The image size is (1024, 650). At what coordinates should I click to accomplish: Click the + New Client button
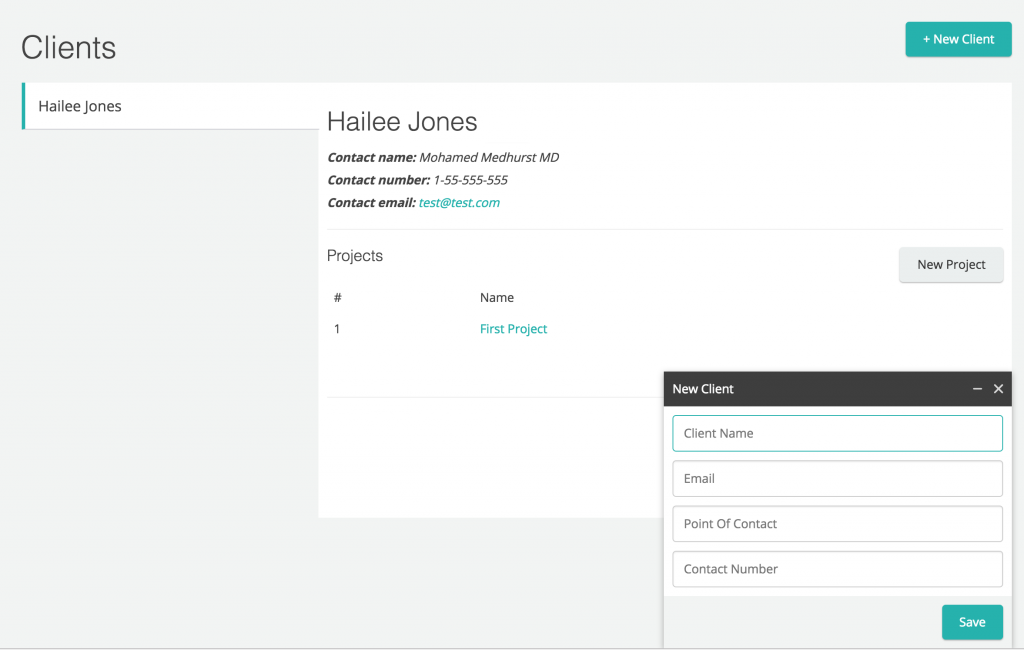[957, 39]
